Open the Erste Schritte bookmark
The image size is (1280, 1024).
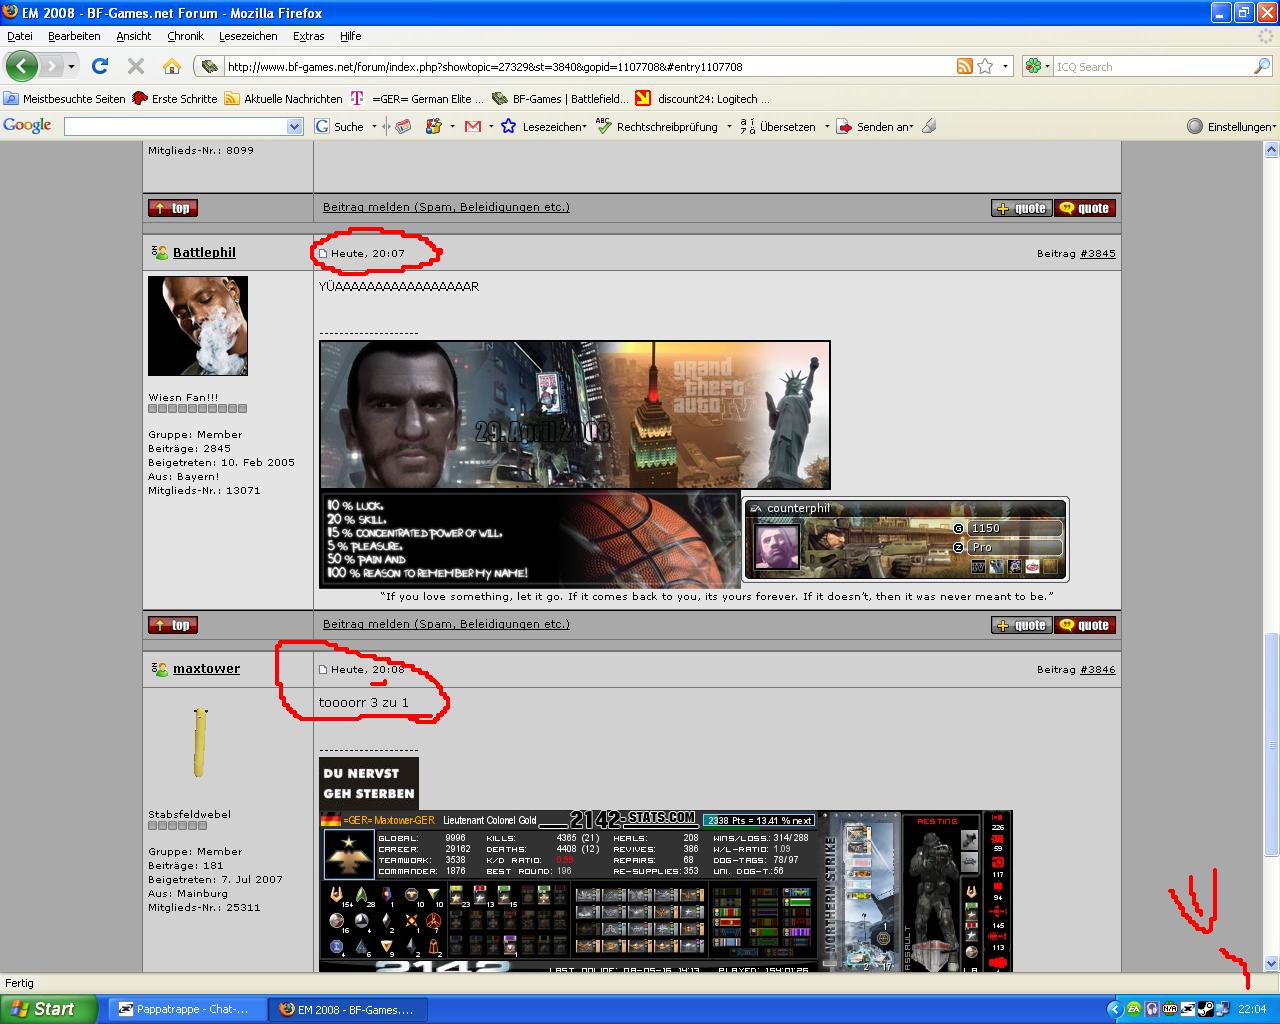[175, 99]
